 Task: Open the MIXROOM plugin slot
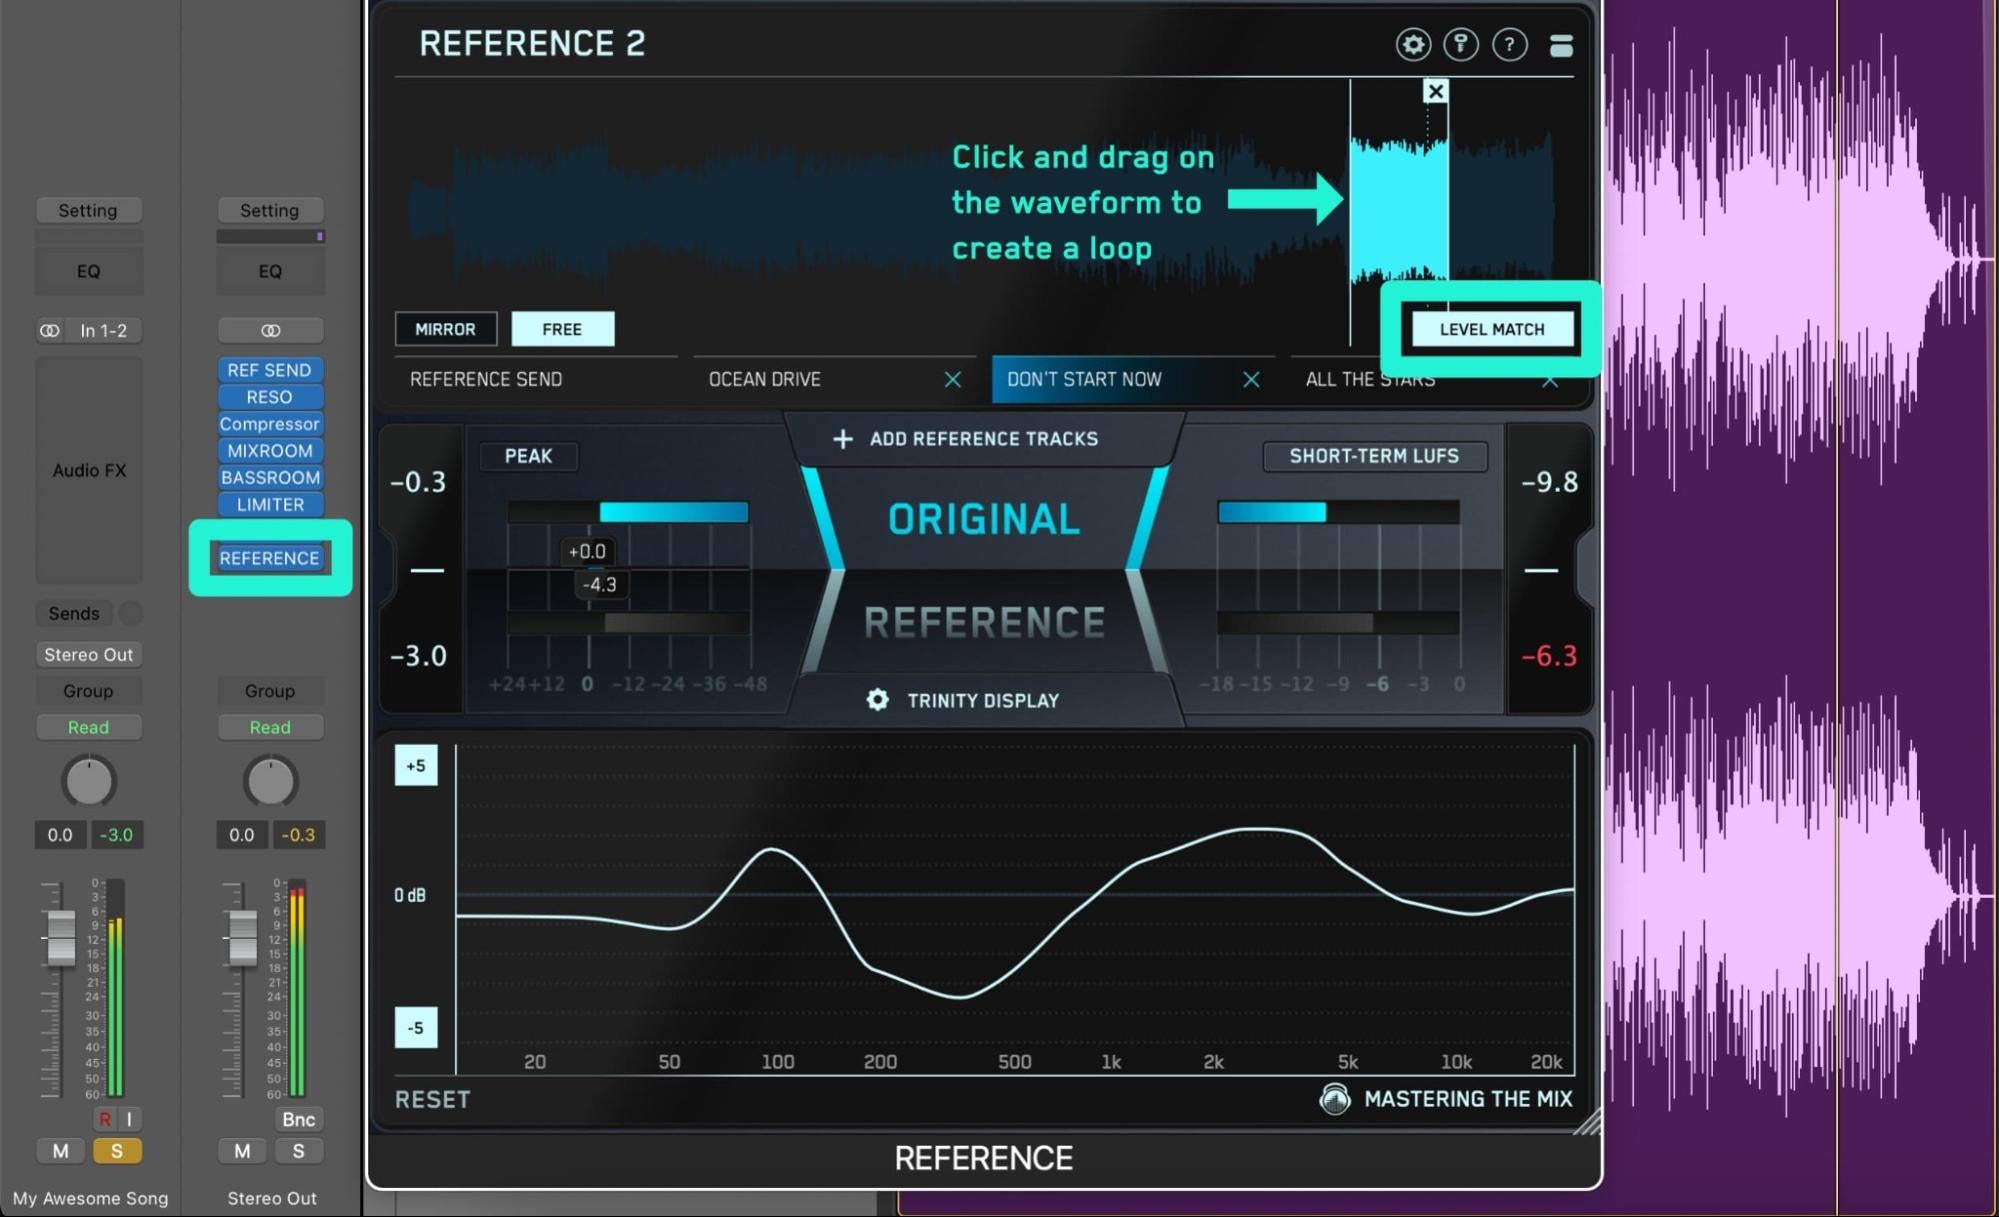click(x=270, y=451)
